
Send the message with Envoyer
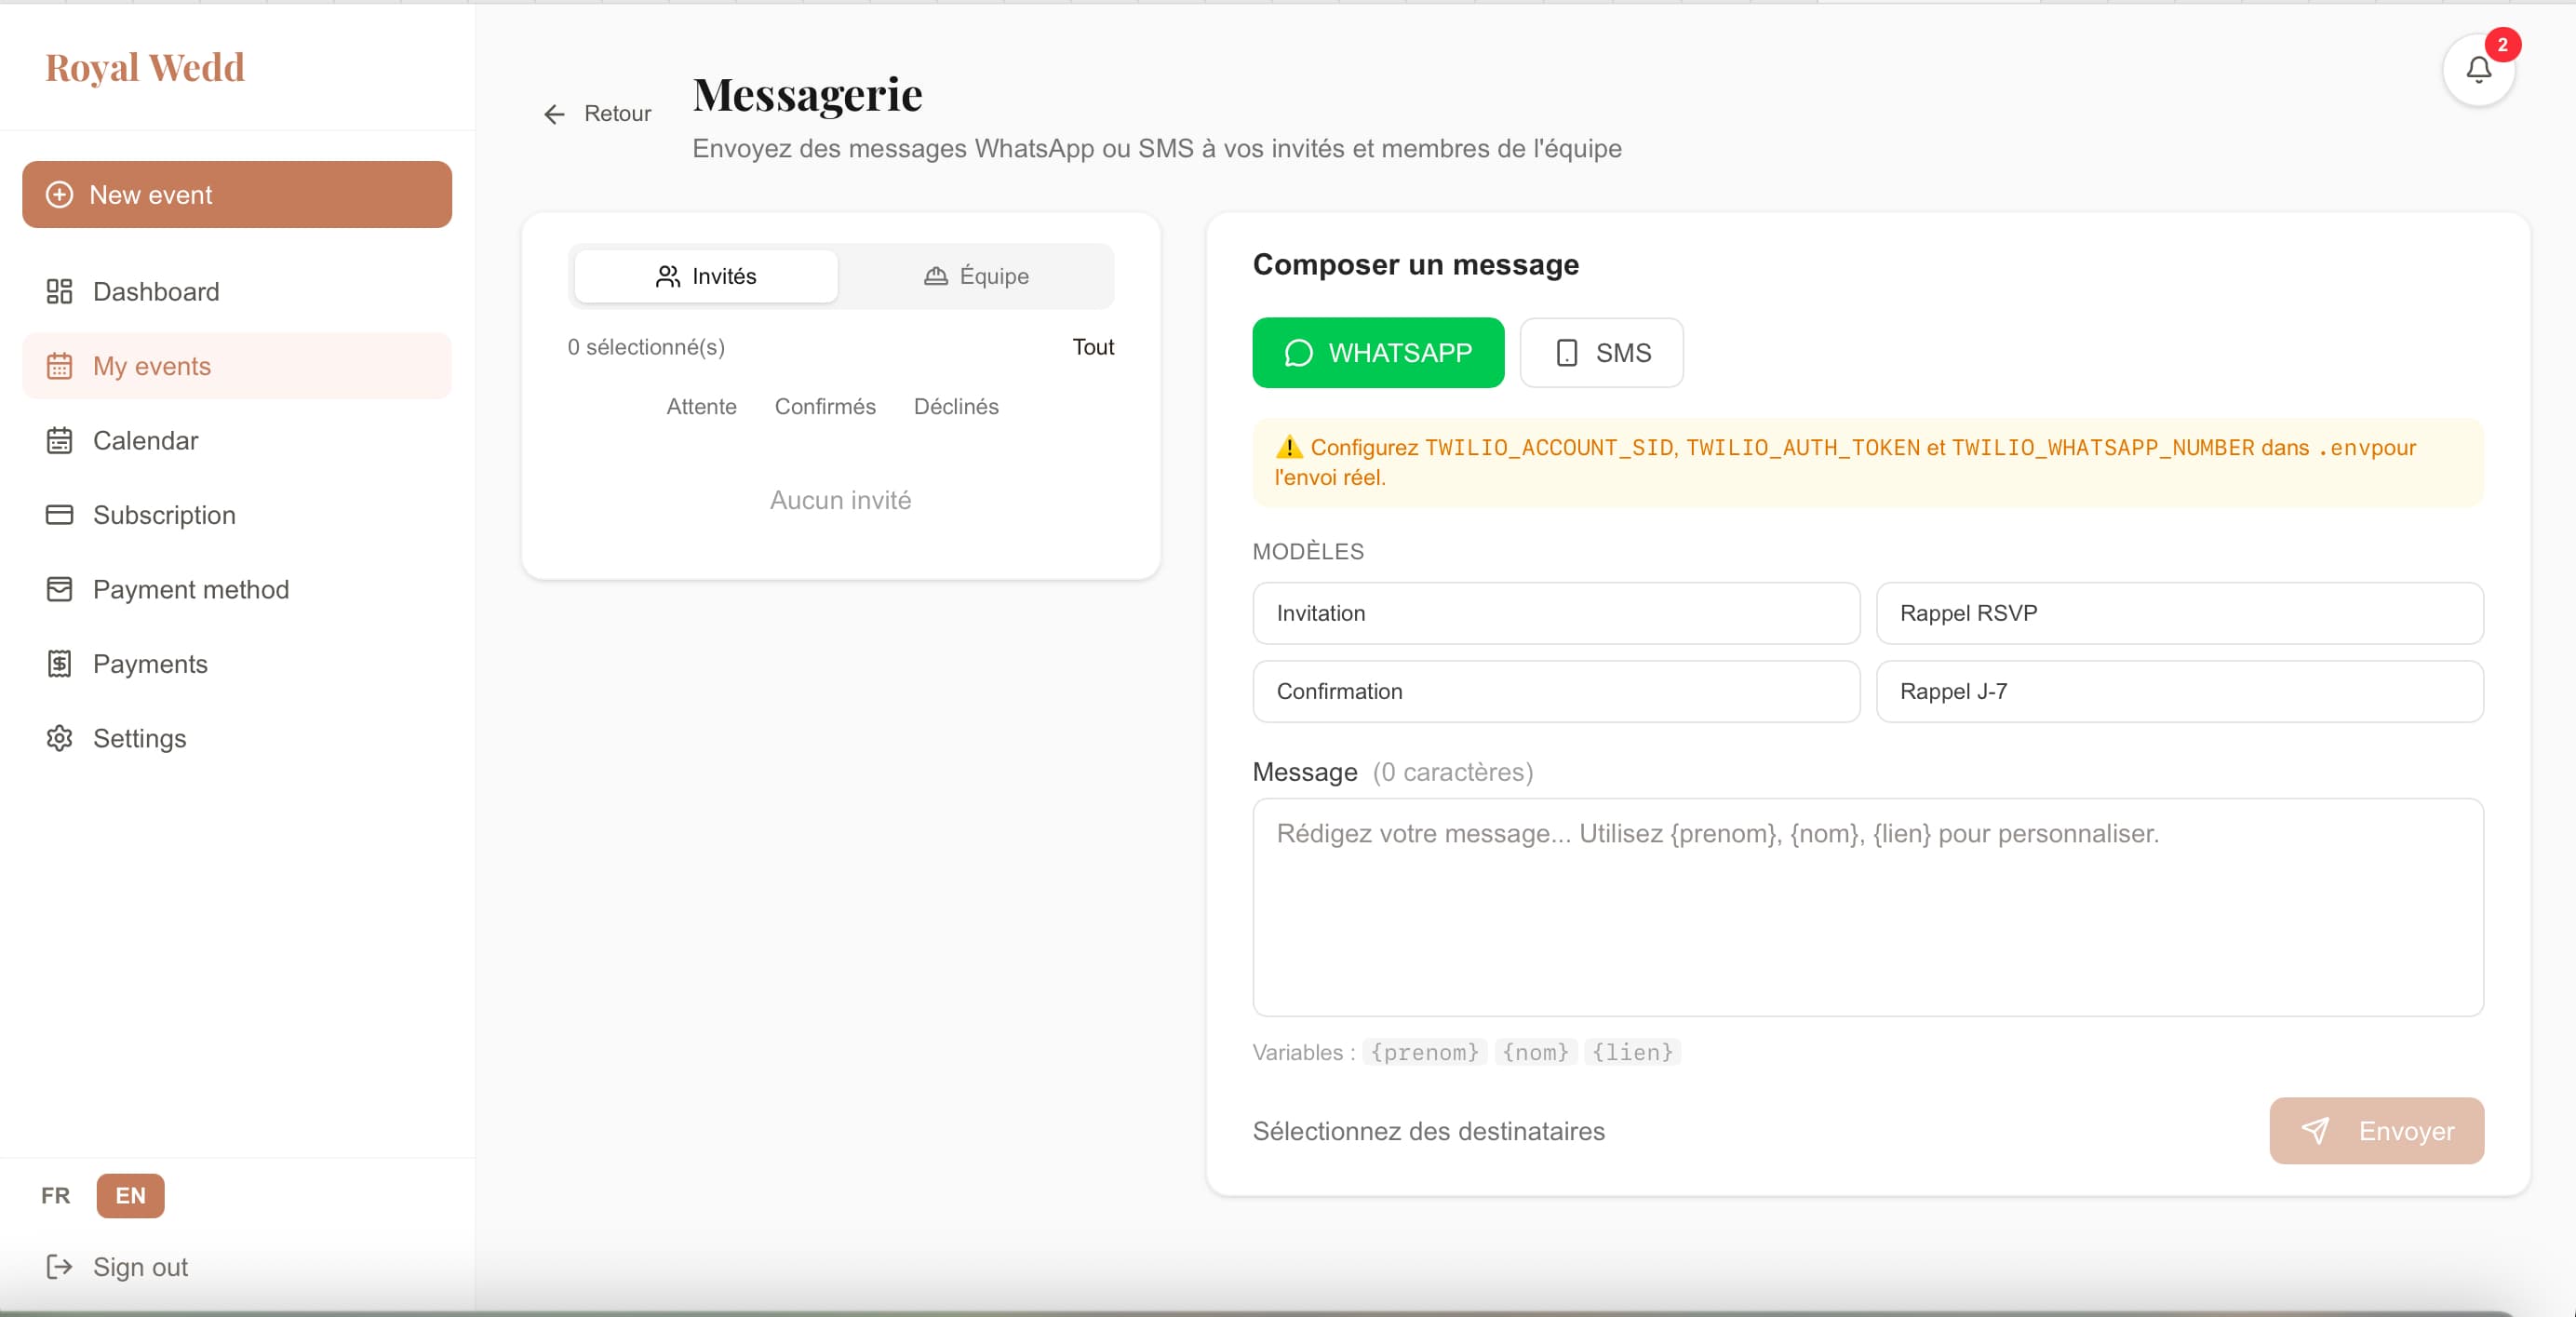click(x=2376, y=1131)
